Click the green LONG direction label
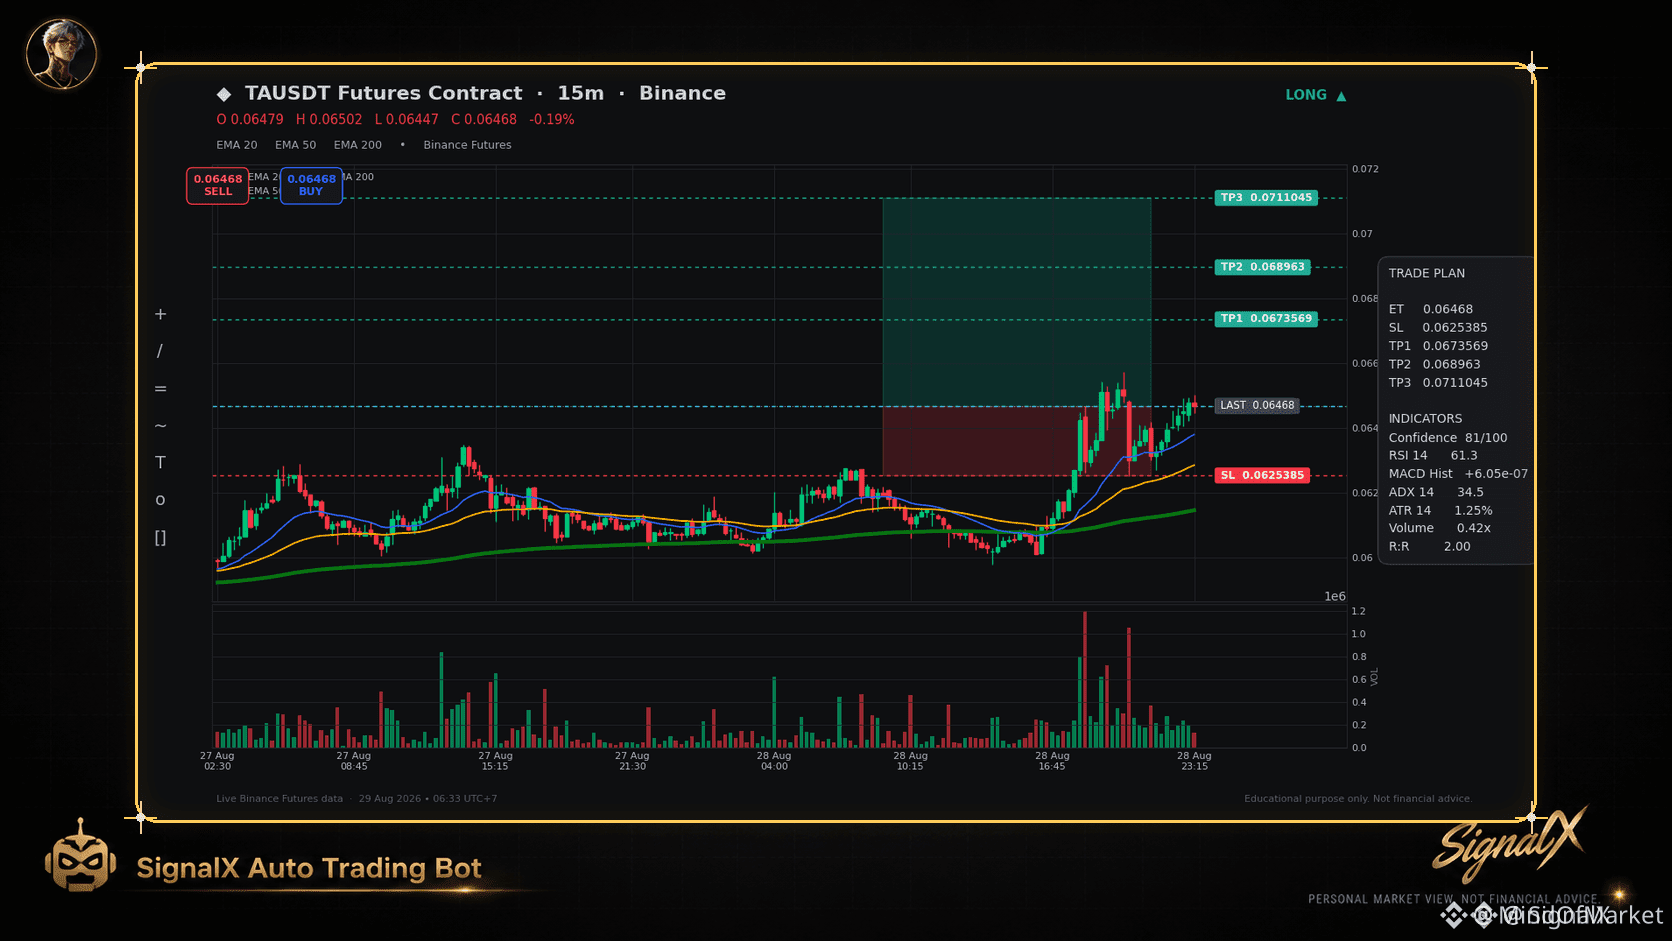1672x941 pixels. point(1306,95)
